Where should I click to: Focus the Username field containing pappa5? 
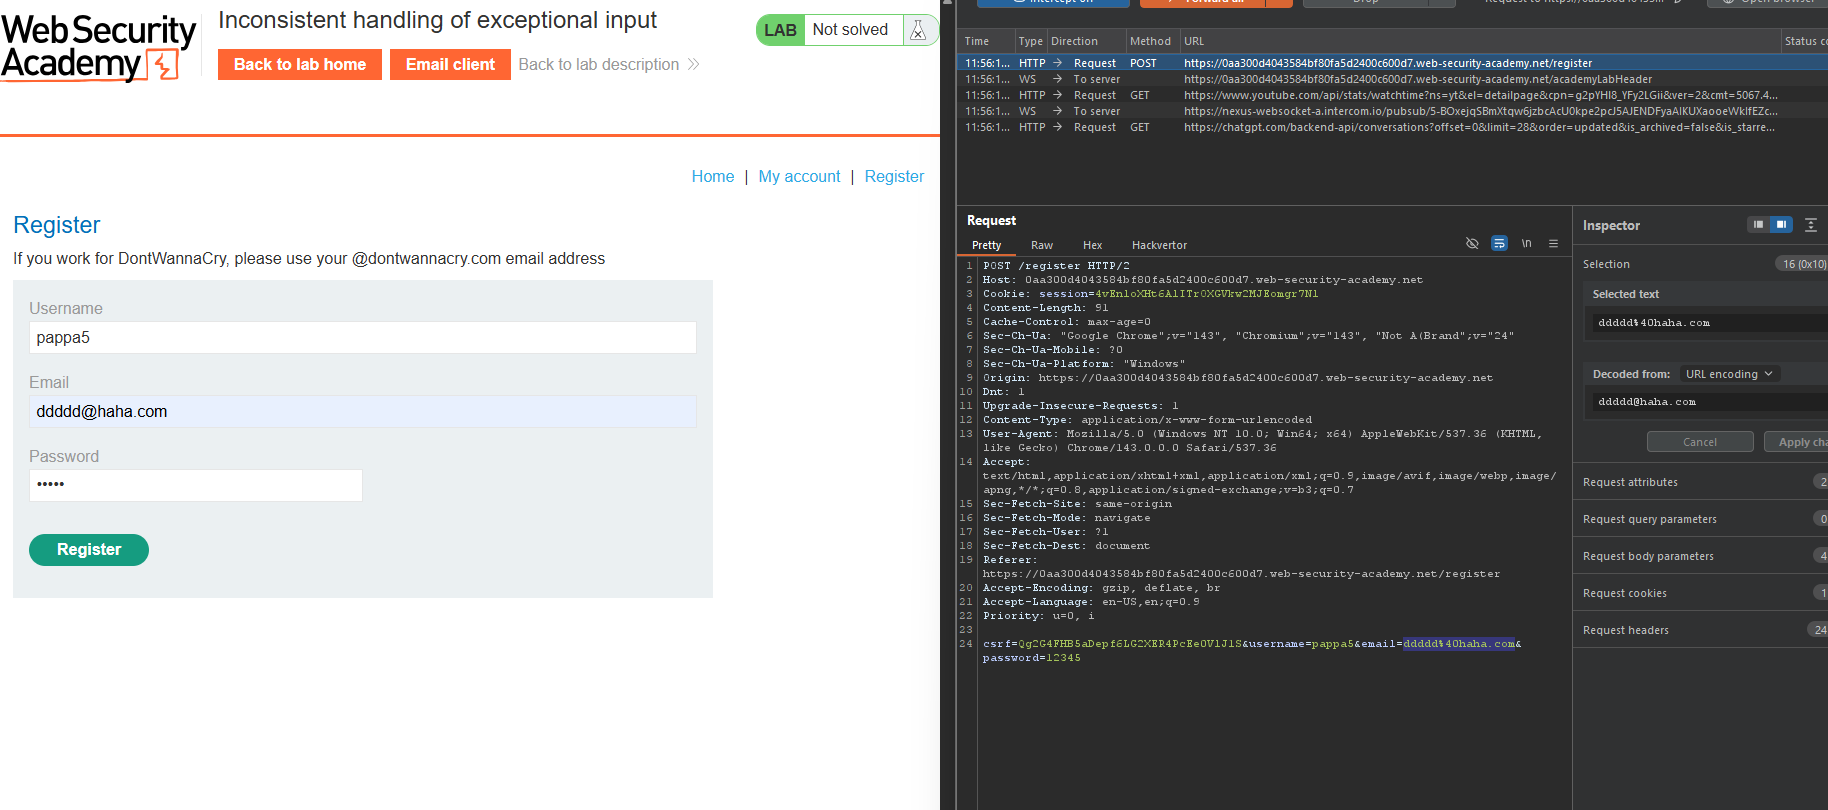pos(363,338)
